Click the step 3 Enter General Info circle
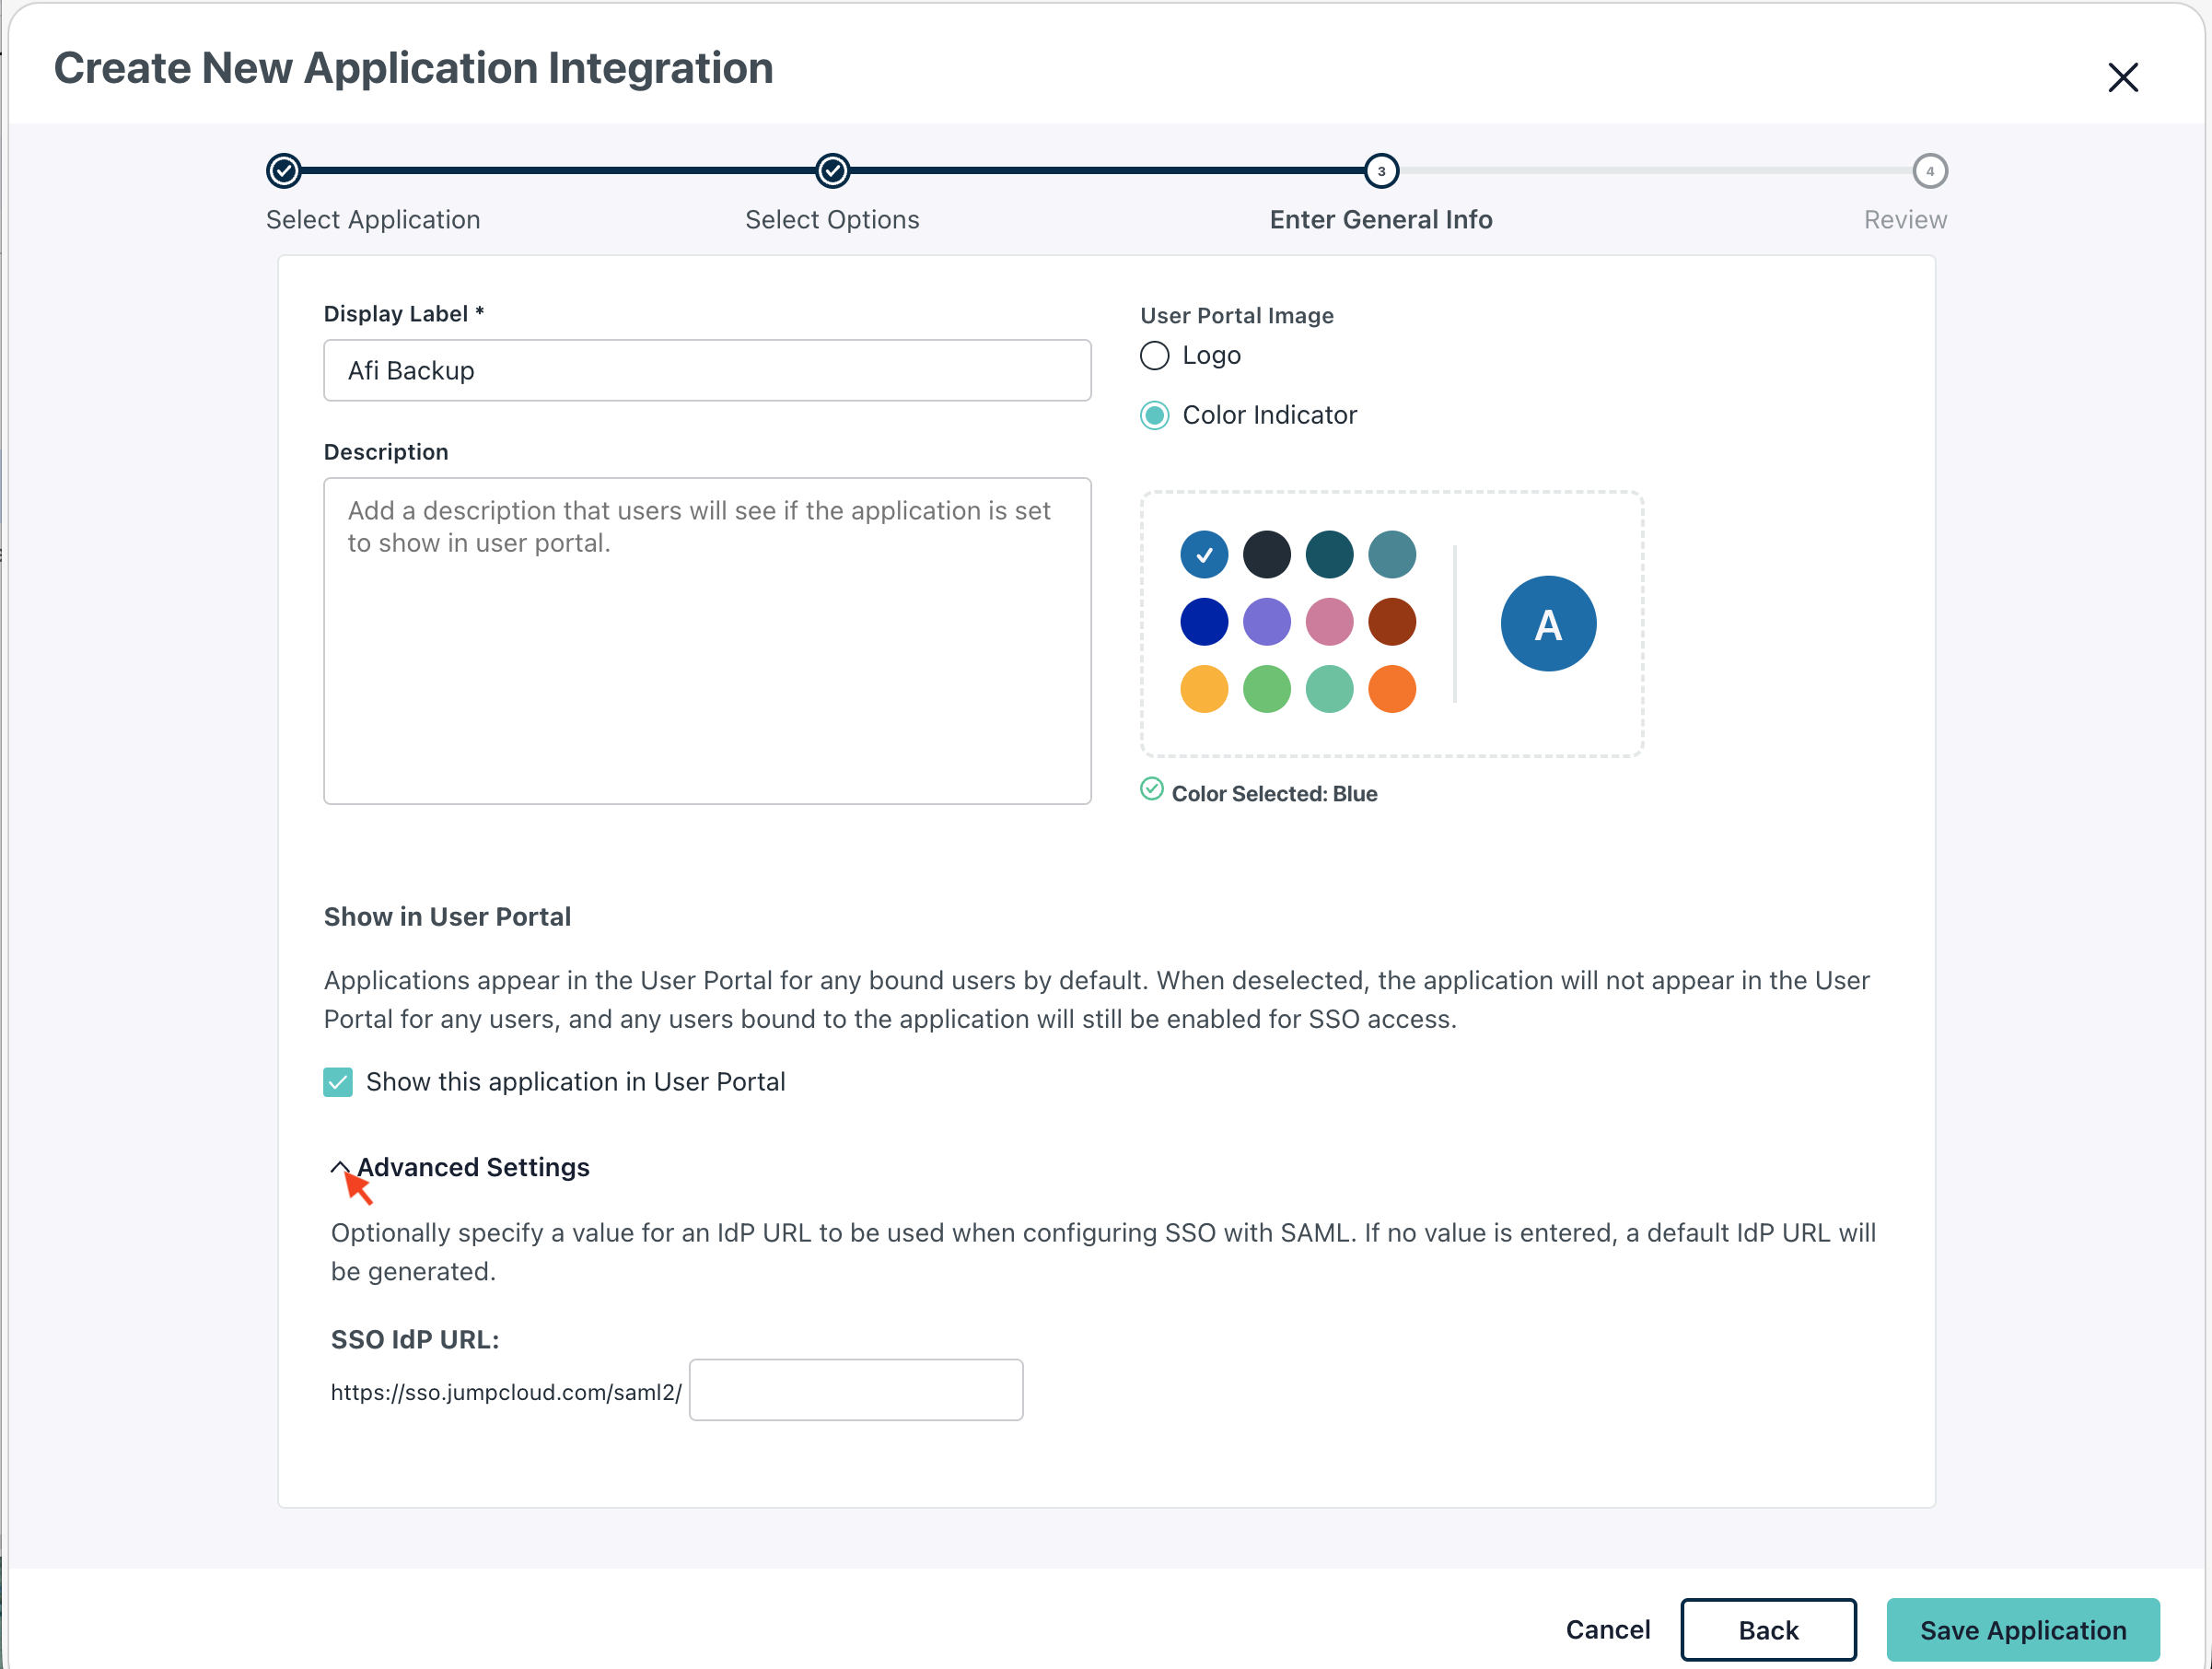The image size is (2212, 1669). (x=1381, y=171)
